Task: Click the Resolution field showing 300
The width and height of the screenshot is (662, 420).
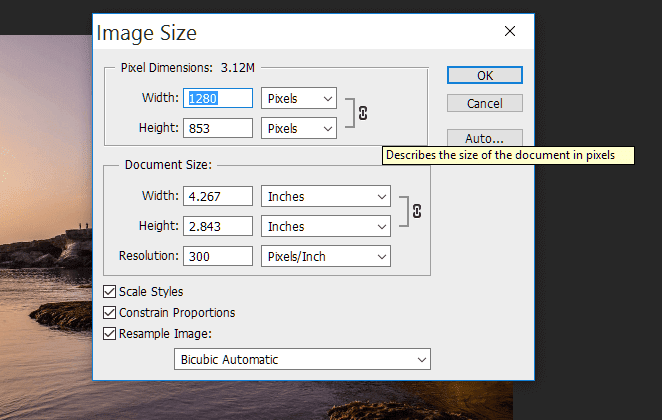Action: pos(218,256)
